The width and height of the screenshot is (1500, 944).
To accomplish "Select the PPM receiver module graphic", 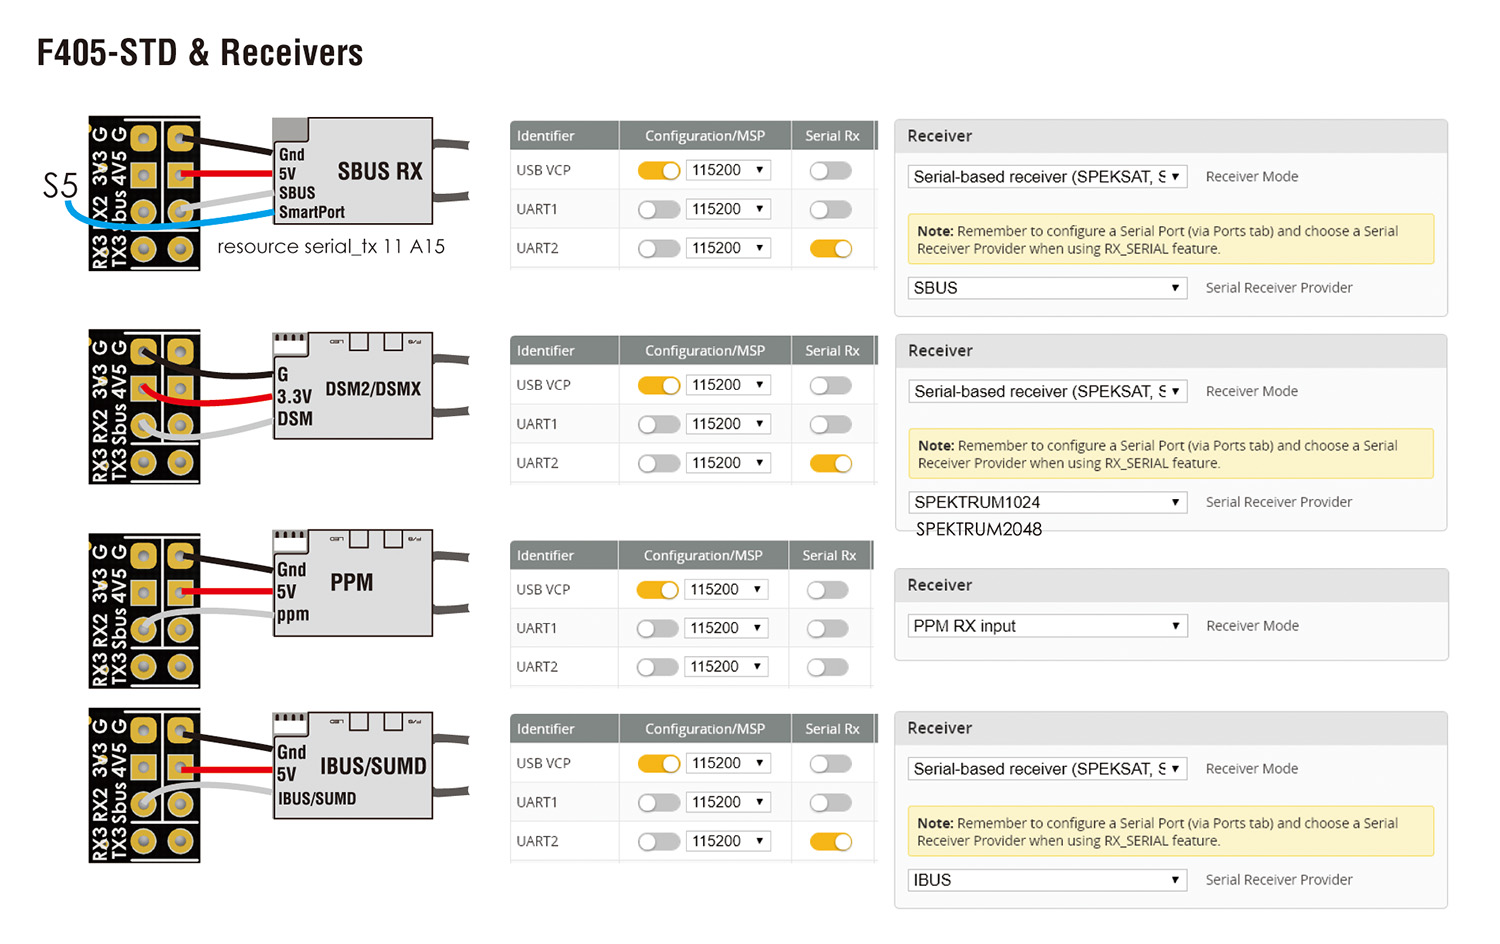I will point(352,583).
